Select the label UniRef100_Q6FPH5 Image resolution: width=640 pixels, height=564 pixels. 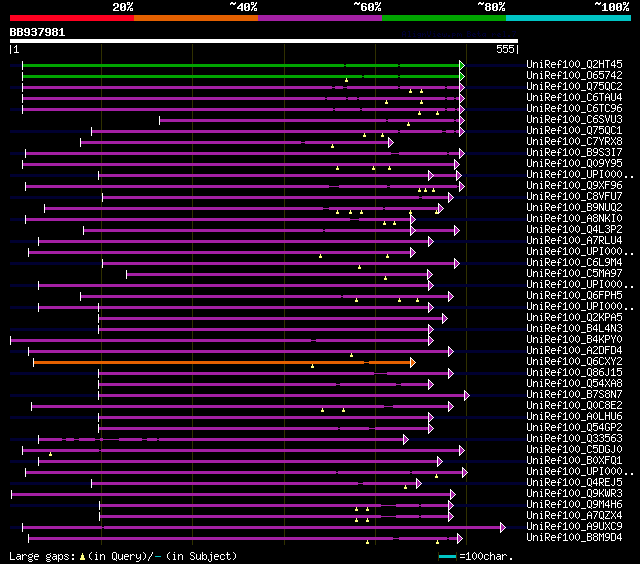tap(574, 296)
